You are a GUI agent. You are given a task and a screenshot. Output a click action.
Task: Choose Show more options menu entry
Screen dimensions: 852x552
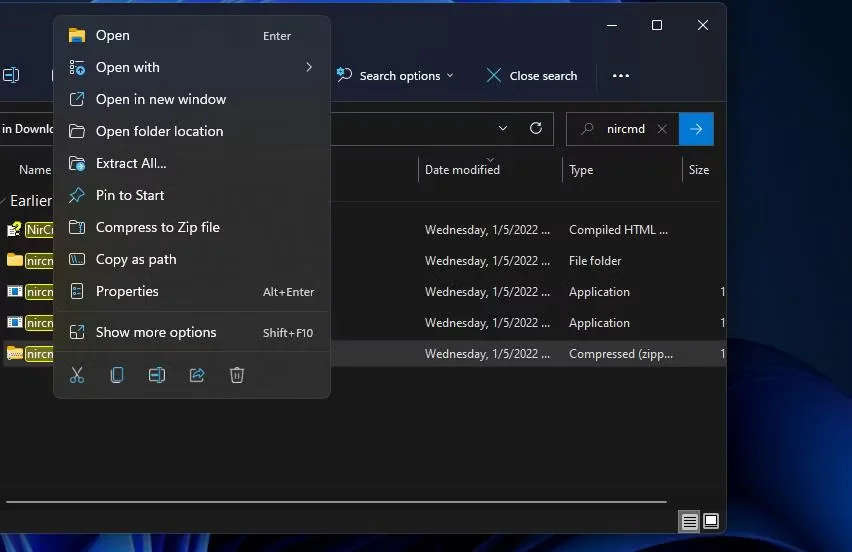(x=156, y=332)
